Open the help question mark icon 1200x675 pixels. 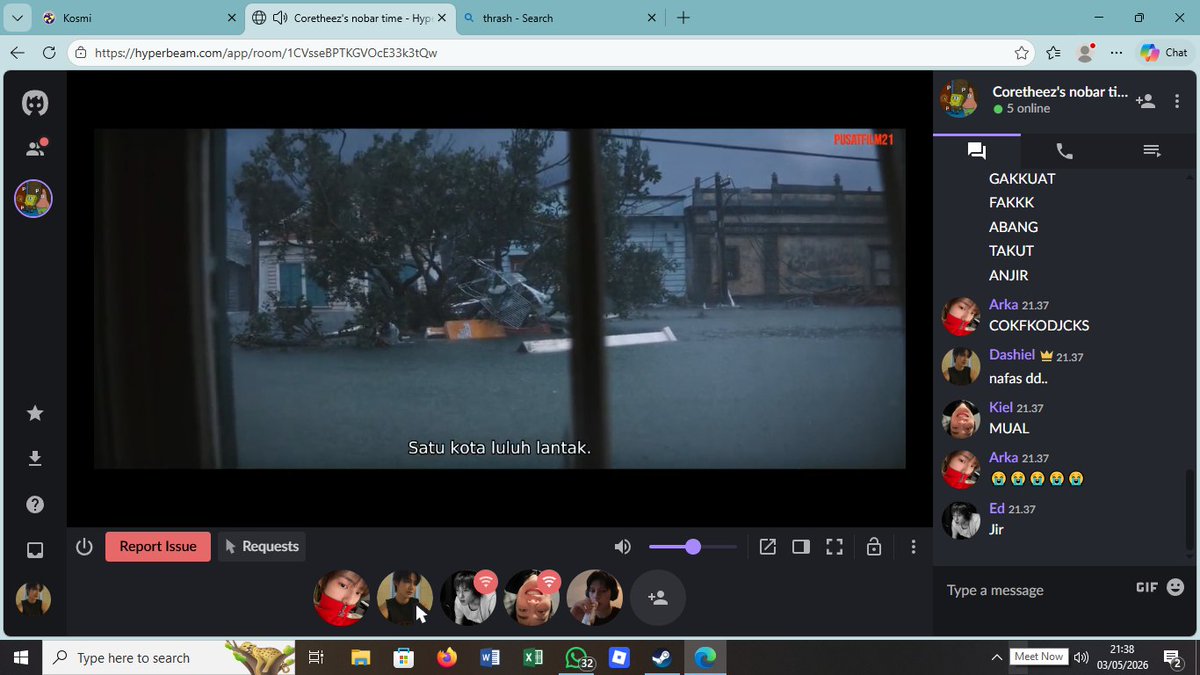(x=35, y=504)
